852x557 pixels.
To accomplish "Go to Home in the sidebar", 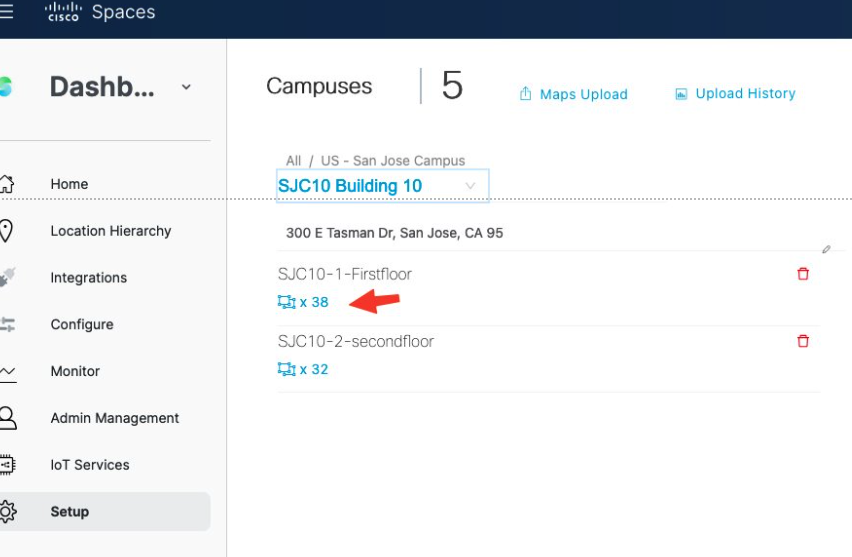I will 69,184.
